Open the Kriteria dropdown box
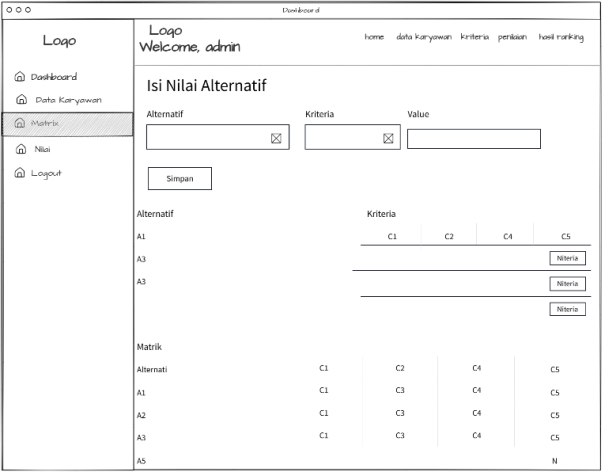Image resolution: width=605 pixels, height=472 pixels. click(351, 138)
